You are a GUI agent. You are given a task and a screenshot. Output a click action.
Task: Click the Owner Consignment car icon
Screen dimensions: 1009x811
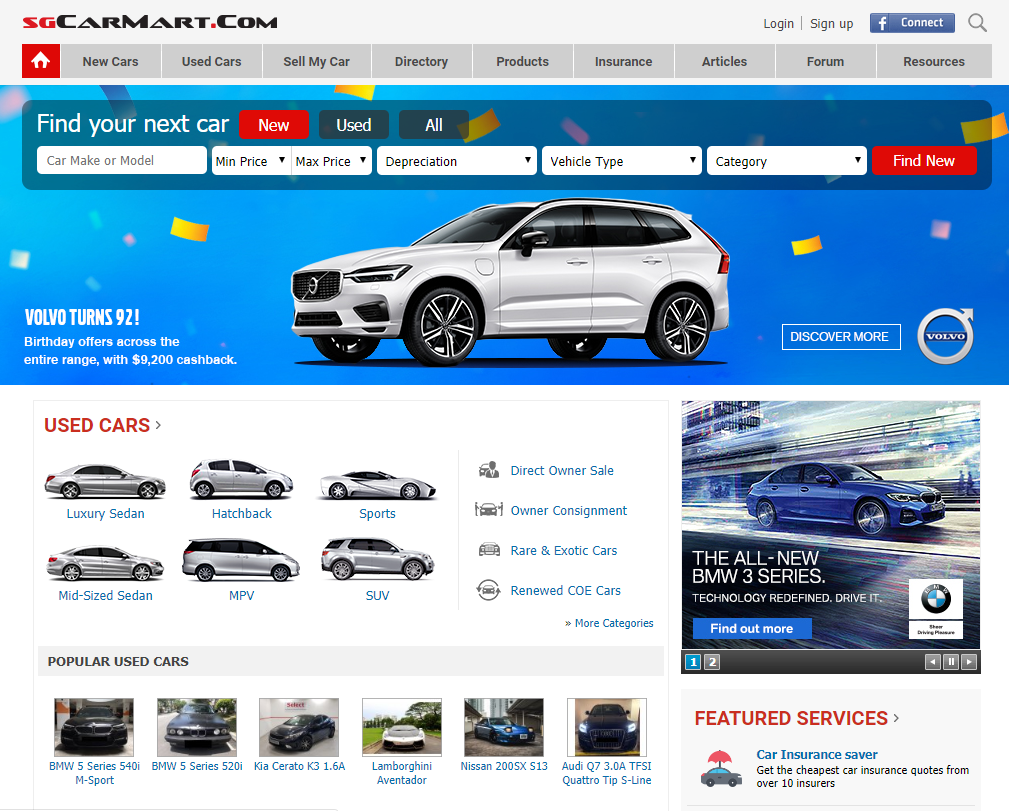pos(489,510)
